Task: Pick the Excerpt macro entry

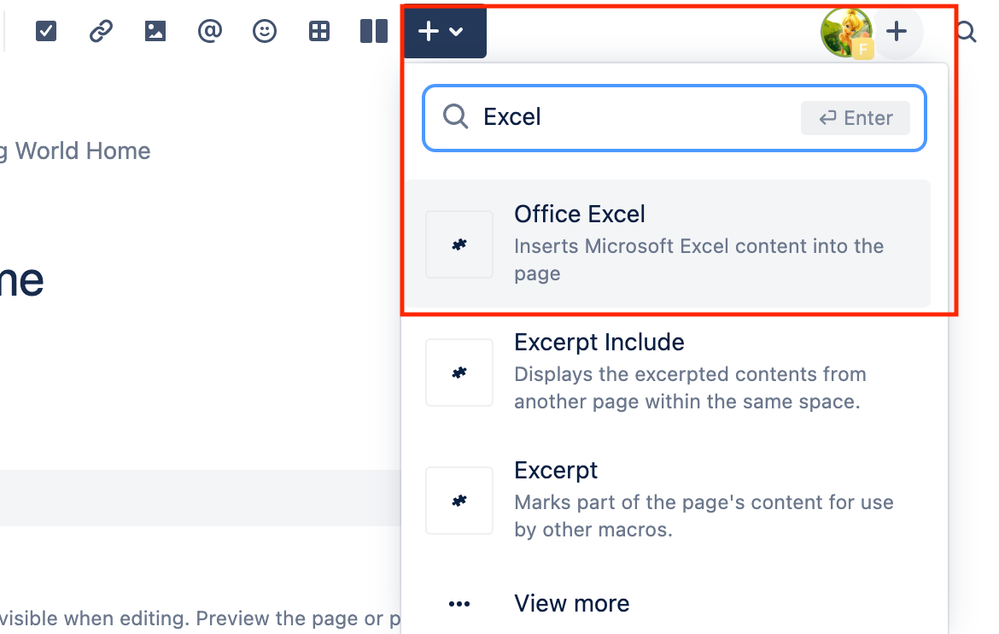Action: (x=668, y=500)
